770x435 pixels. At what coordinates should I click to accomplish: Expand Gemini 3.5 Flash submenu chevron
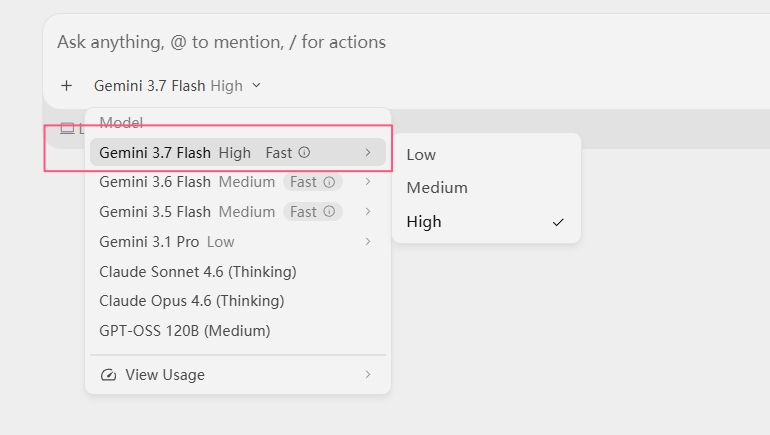pos(368,212)
